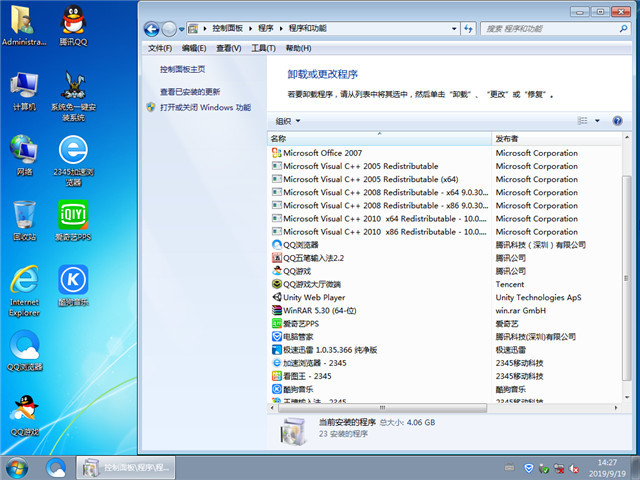Click the vertical scrollbar down arrow

[x=627, y=397]
